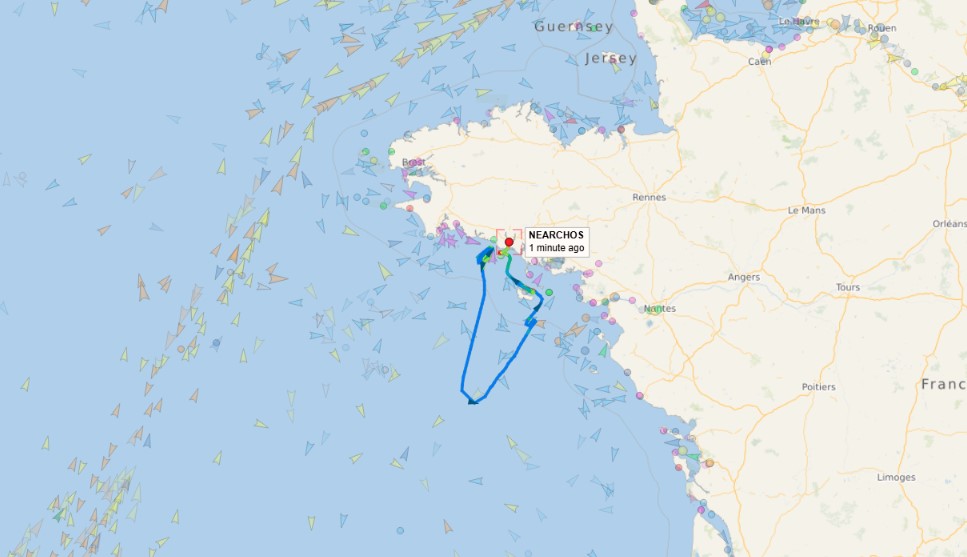
Task: Click the Orléans city label
Action: [x=950, y=223]
